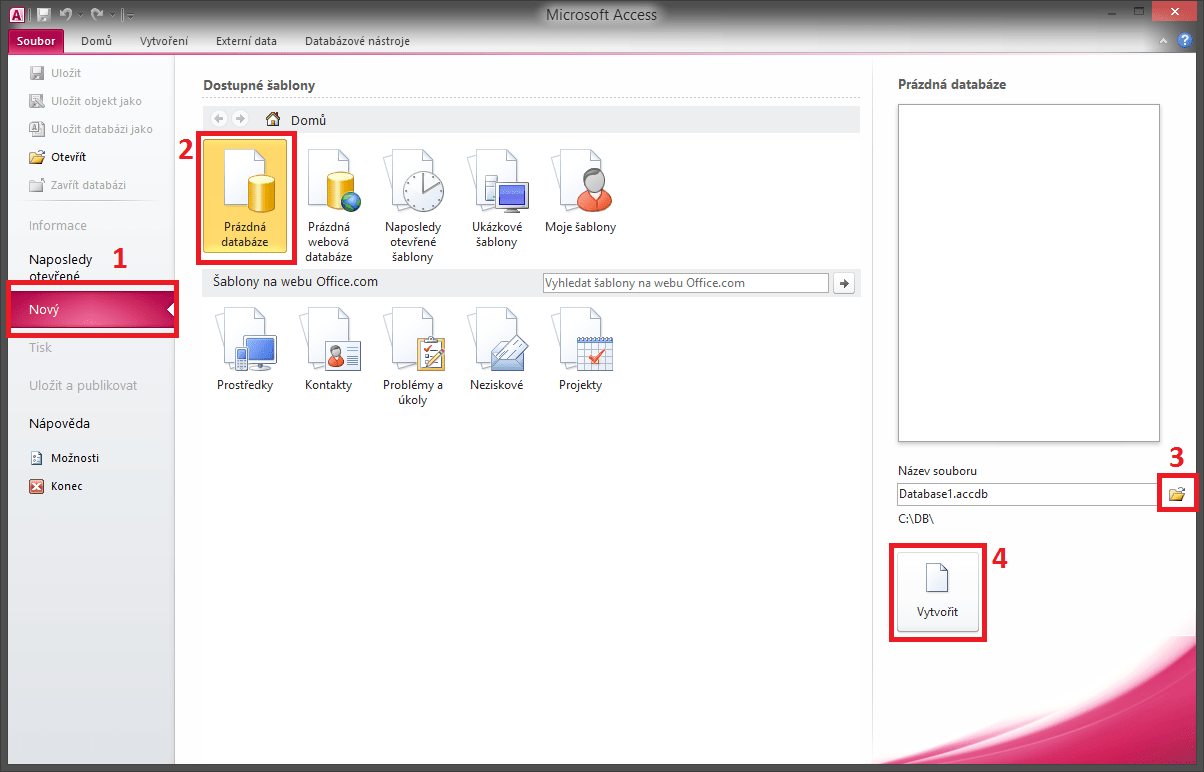
Task: Open Naposledy otevřené section
Action: point(60,267)
